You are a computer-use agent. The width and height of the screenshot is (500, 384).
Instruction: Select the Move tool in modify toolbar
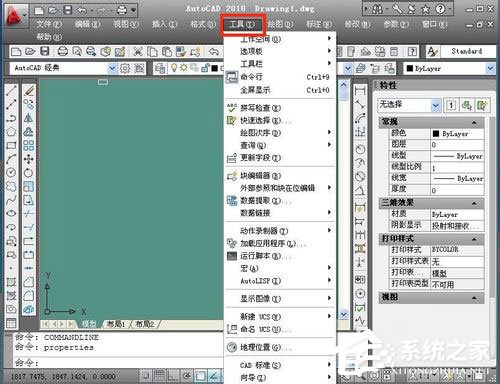(x=29, y=159)
